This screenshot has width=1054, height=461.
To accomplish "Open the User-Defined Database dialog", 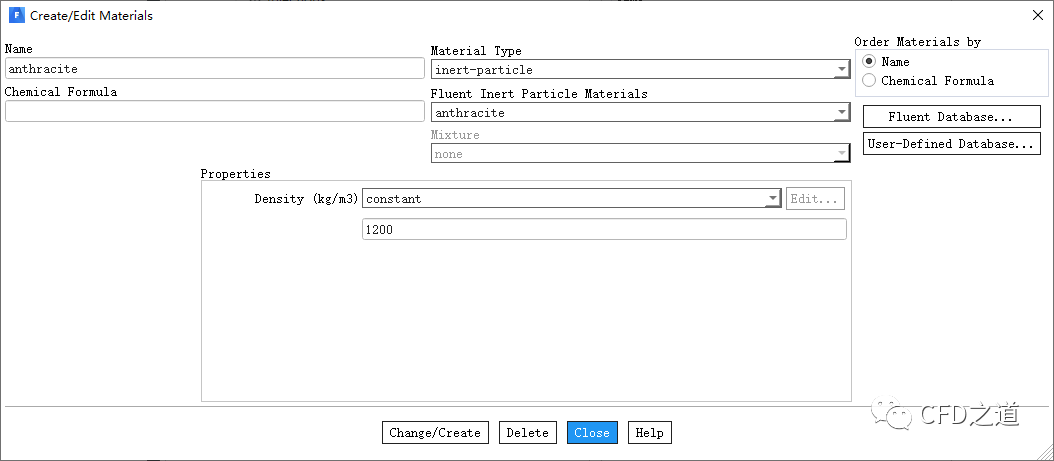I will (x=951, y=144).
